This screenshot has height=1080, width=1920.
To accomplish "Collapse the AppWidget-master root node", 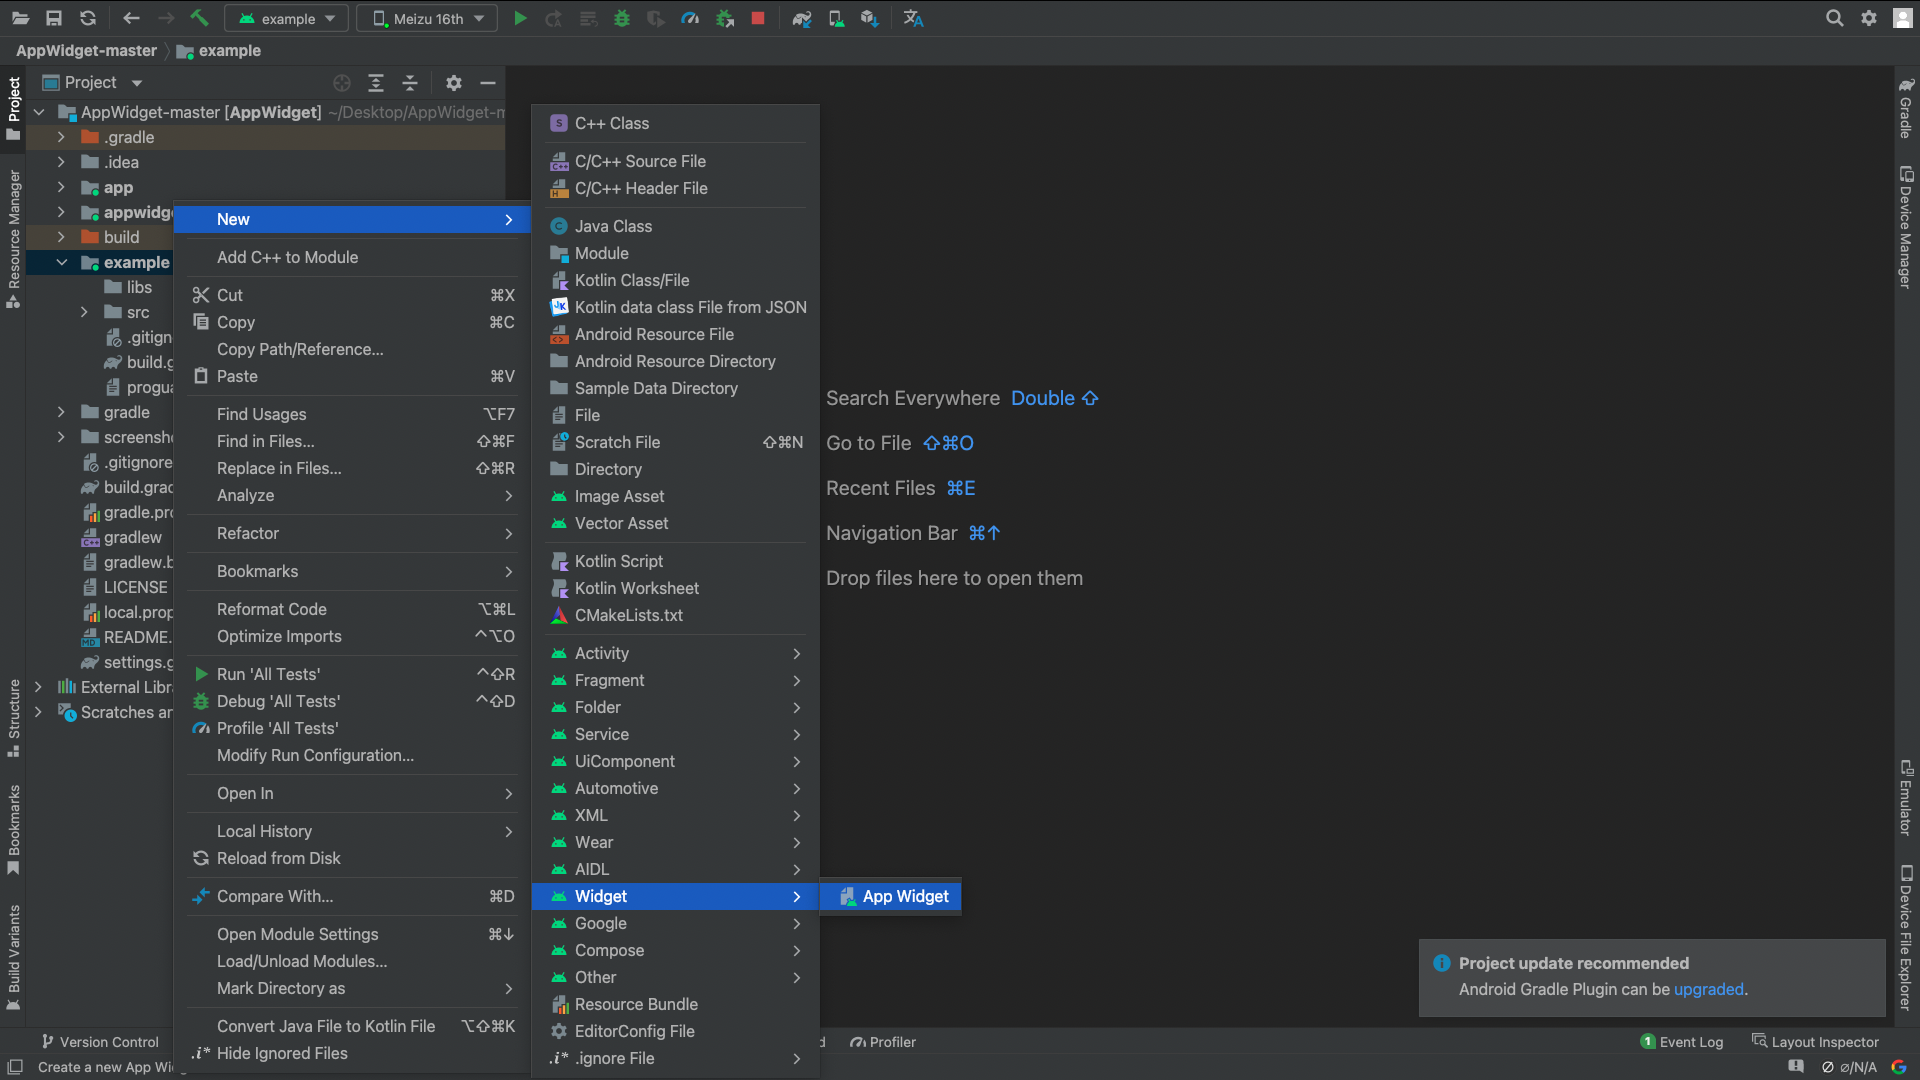I will click(38, 112).
